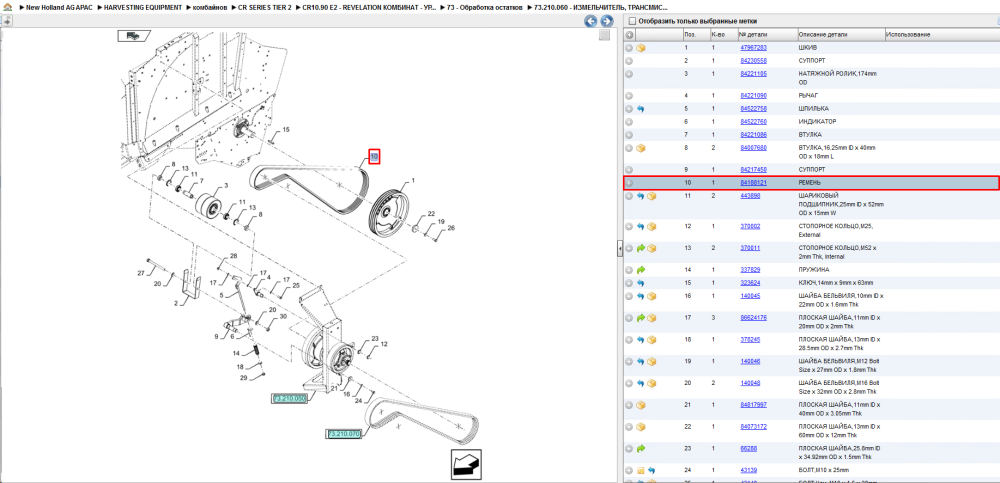Viewport: 1000px width, 483px height.
Task: Click package icon in row 47967283
Action: [641, 48]
